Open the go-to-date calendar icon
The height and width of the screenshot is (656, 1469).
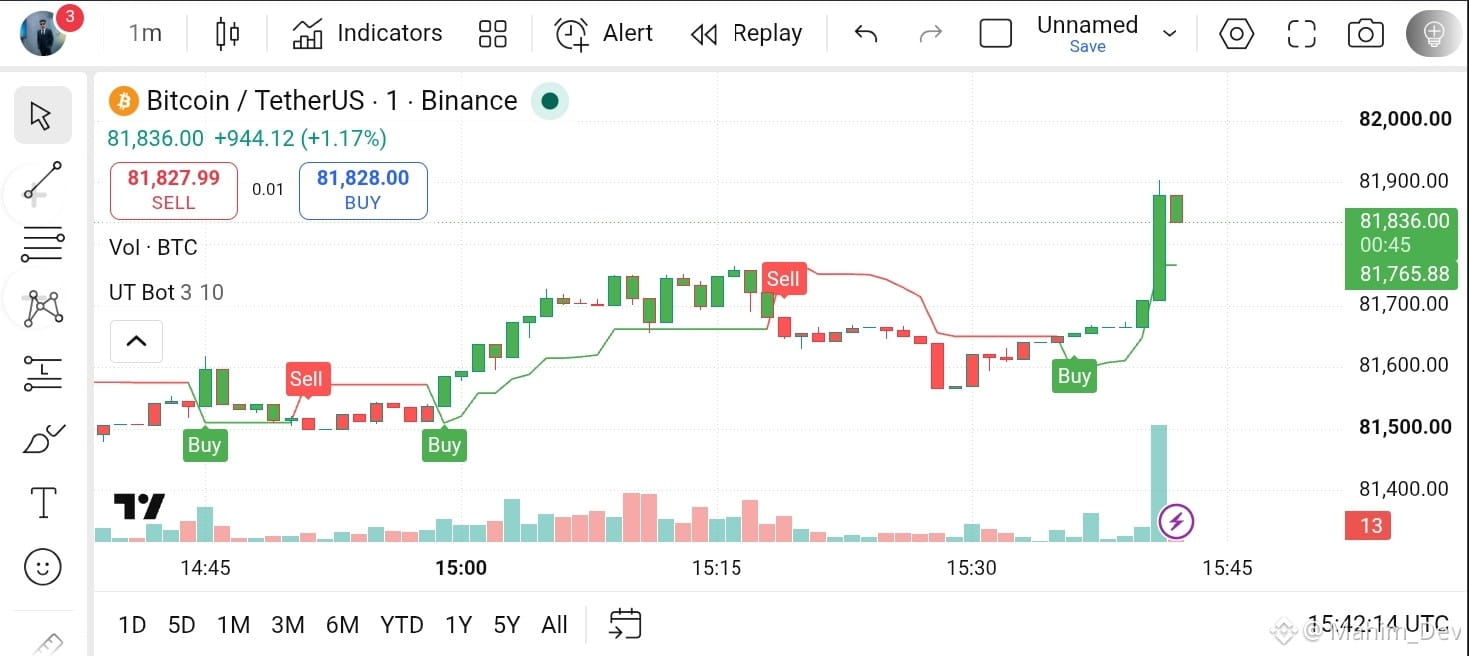(x=625, y=625)
